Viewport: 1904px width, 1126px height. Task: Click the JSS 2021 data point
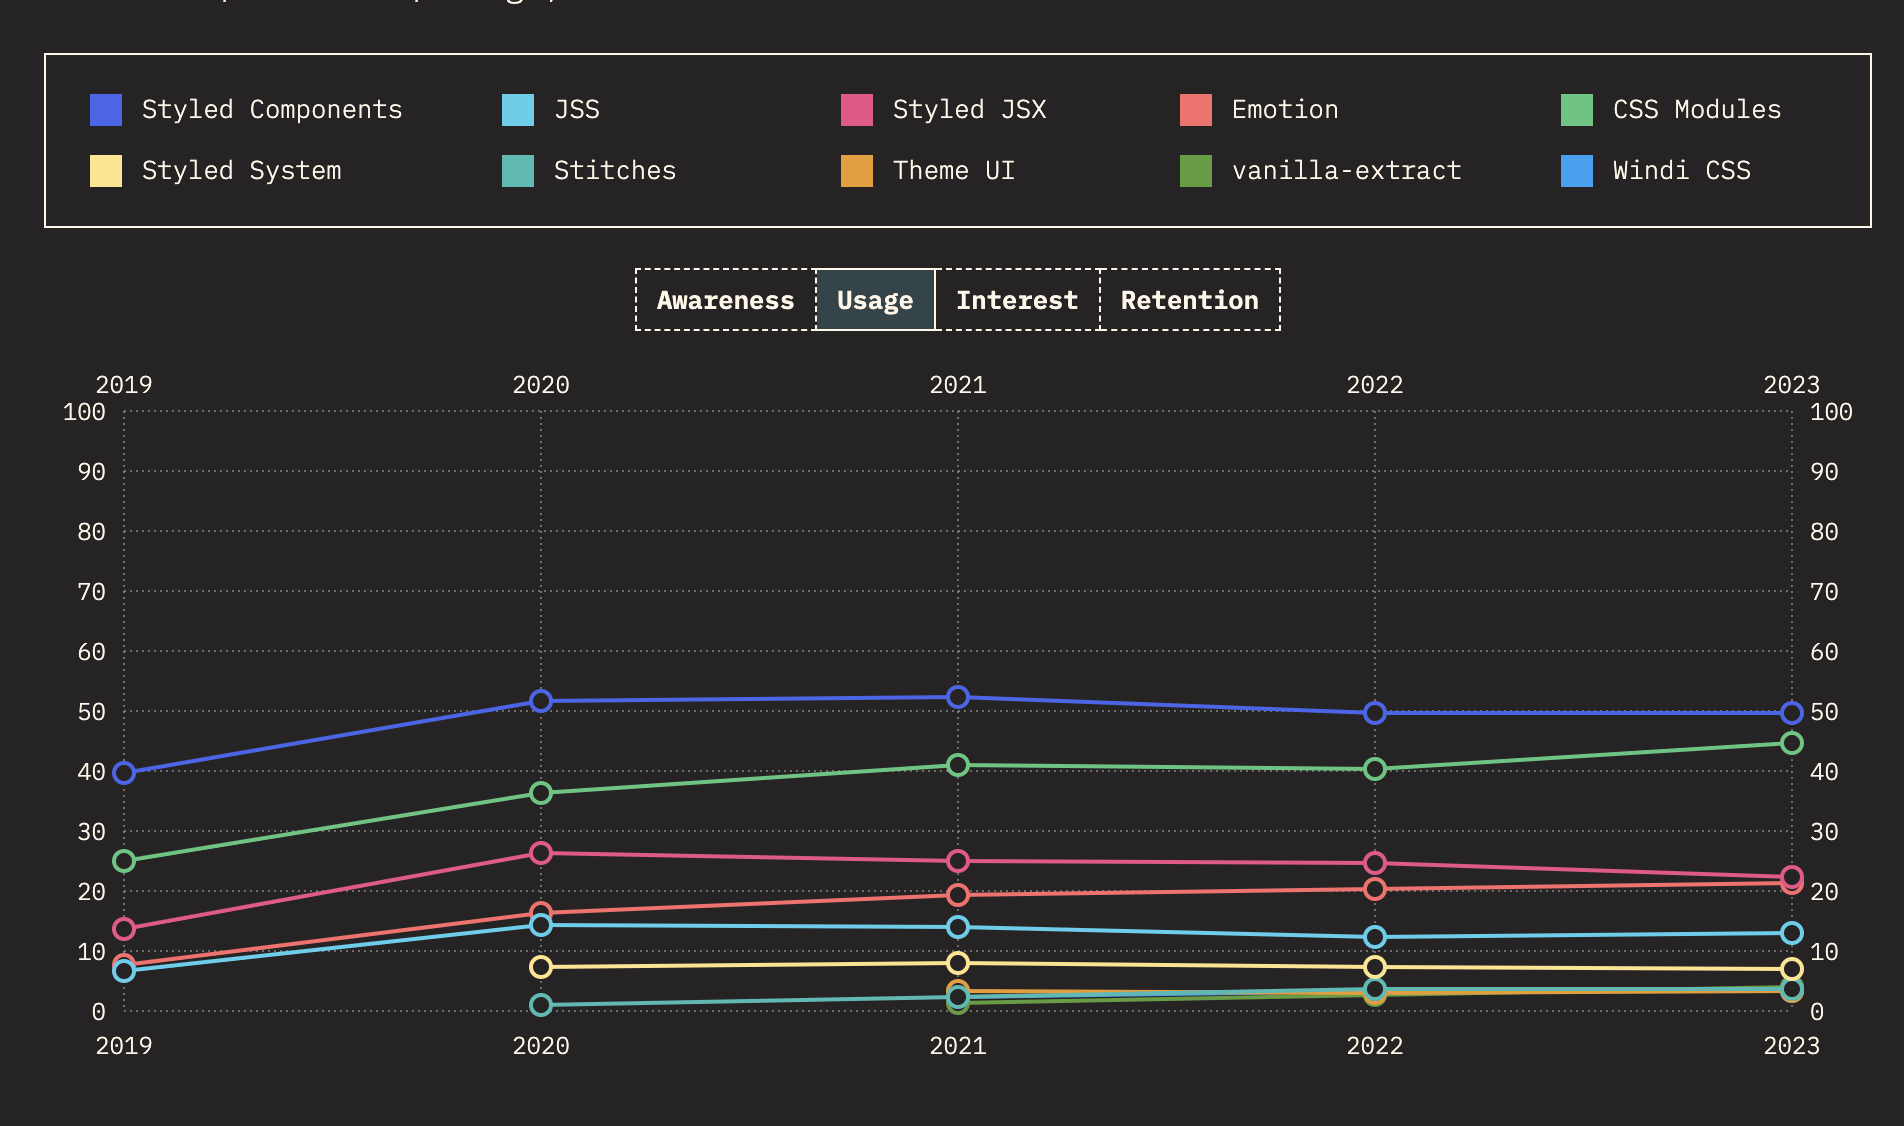point(958,927)
